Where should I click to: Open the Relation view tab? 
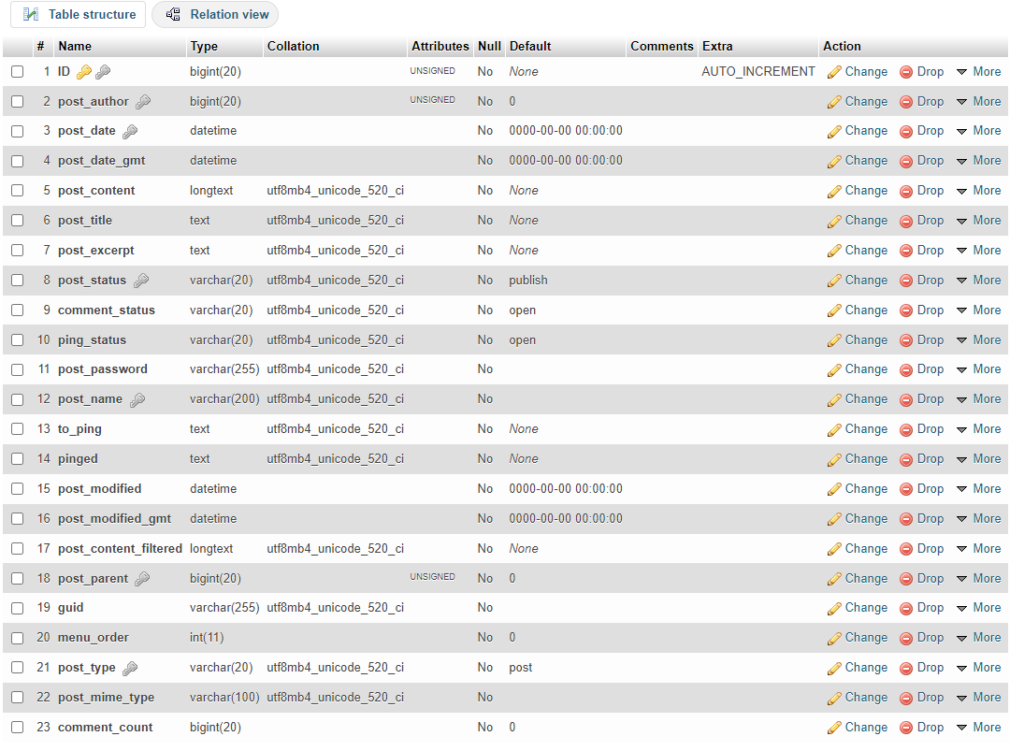[x=216, y=14]
